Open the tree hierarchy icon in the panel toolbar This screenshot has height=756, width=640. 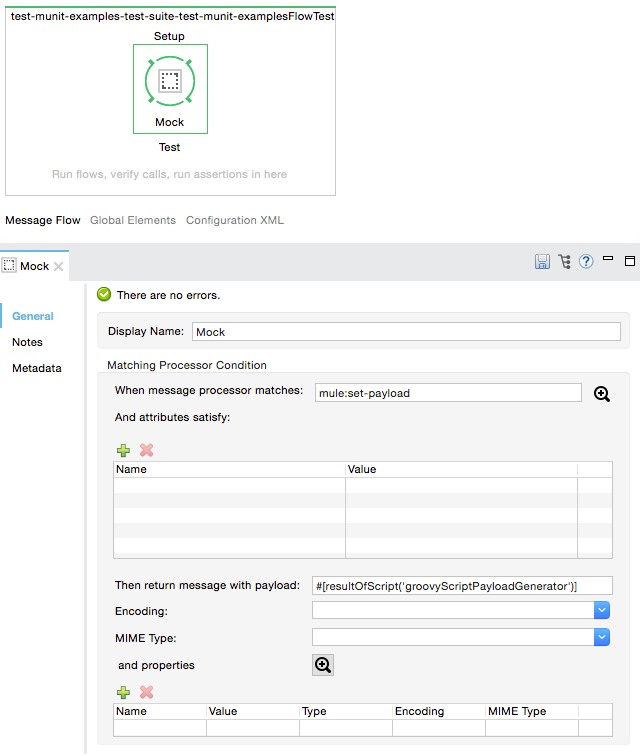pos(564,262)
